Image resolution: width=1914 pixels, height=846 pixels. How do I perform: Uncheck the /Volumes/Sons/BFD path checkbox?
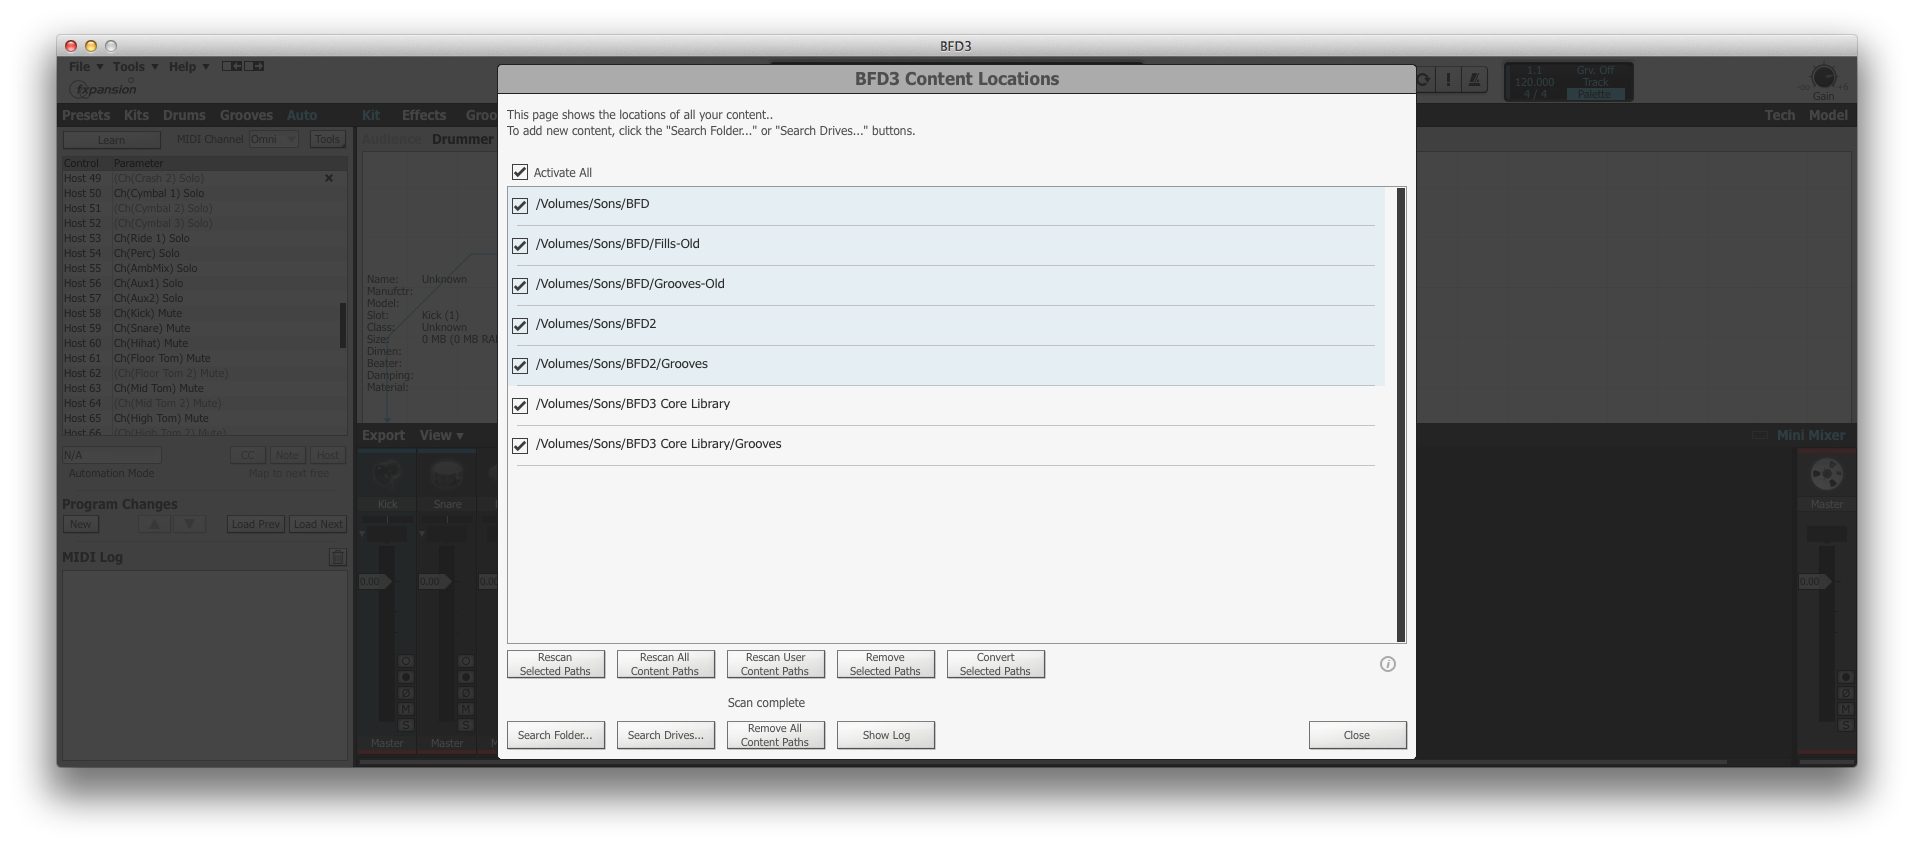coord(520,206)
